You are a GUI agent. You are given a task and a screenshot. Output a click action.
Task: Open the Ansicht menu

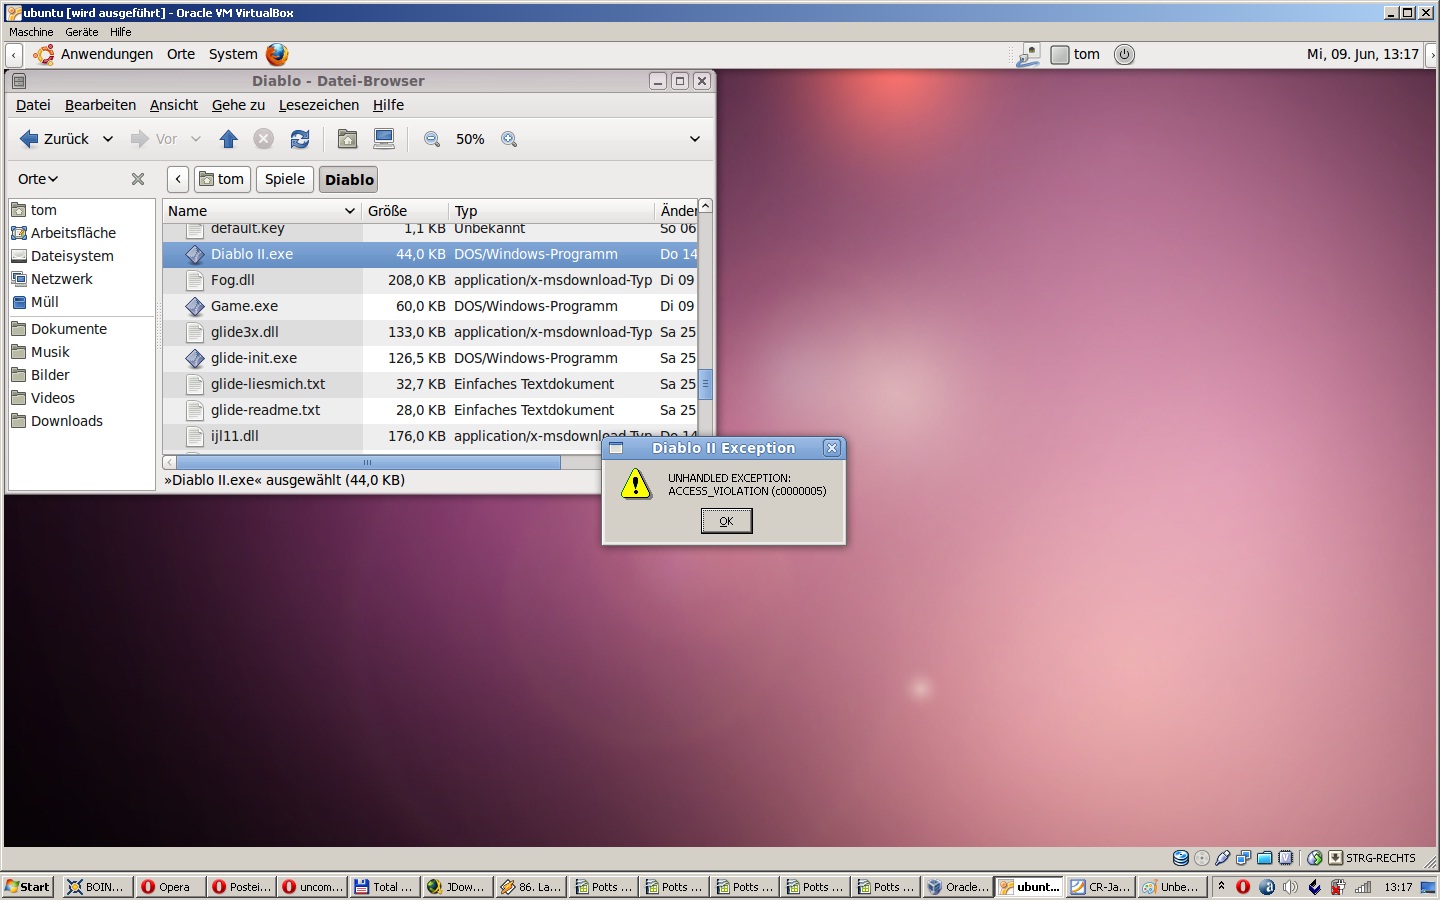click(x=174, y=105)
